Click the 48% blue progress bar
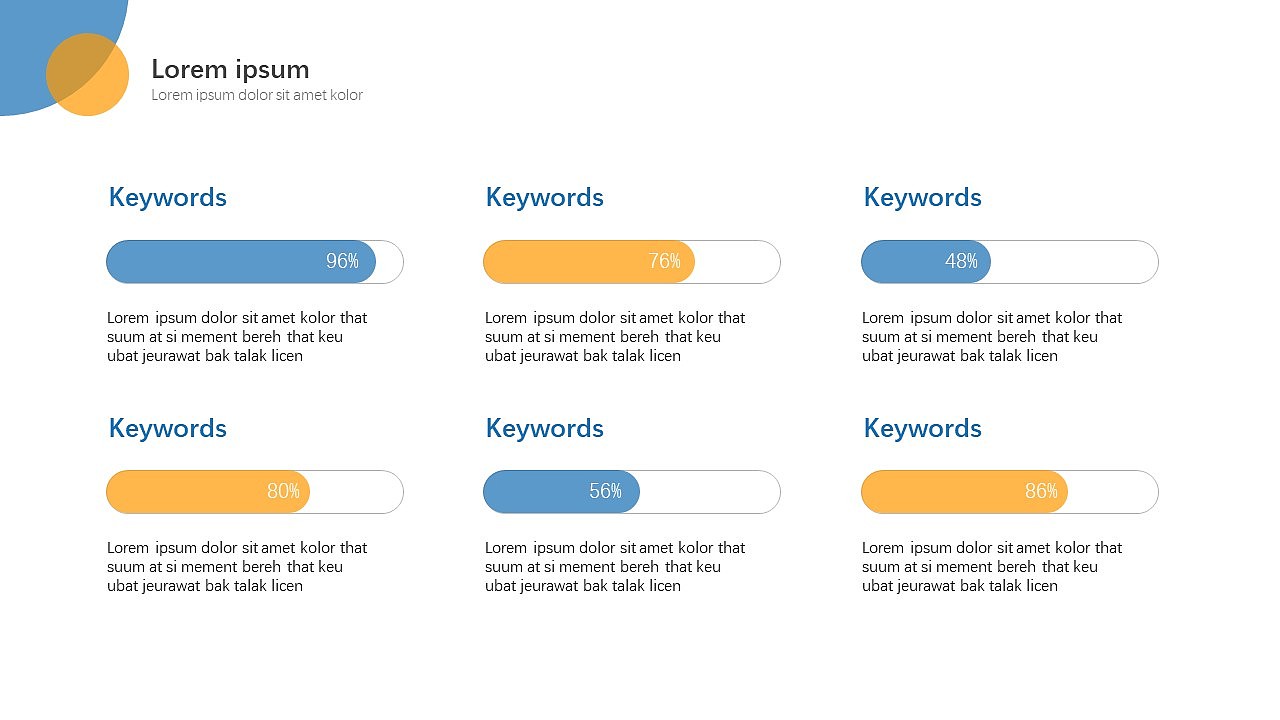The image size is (1280, 720). tap(925, 262)
